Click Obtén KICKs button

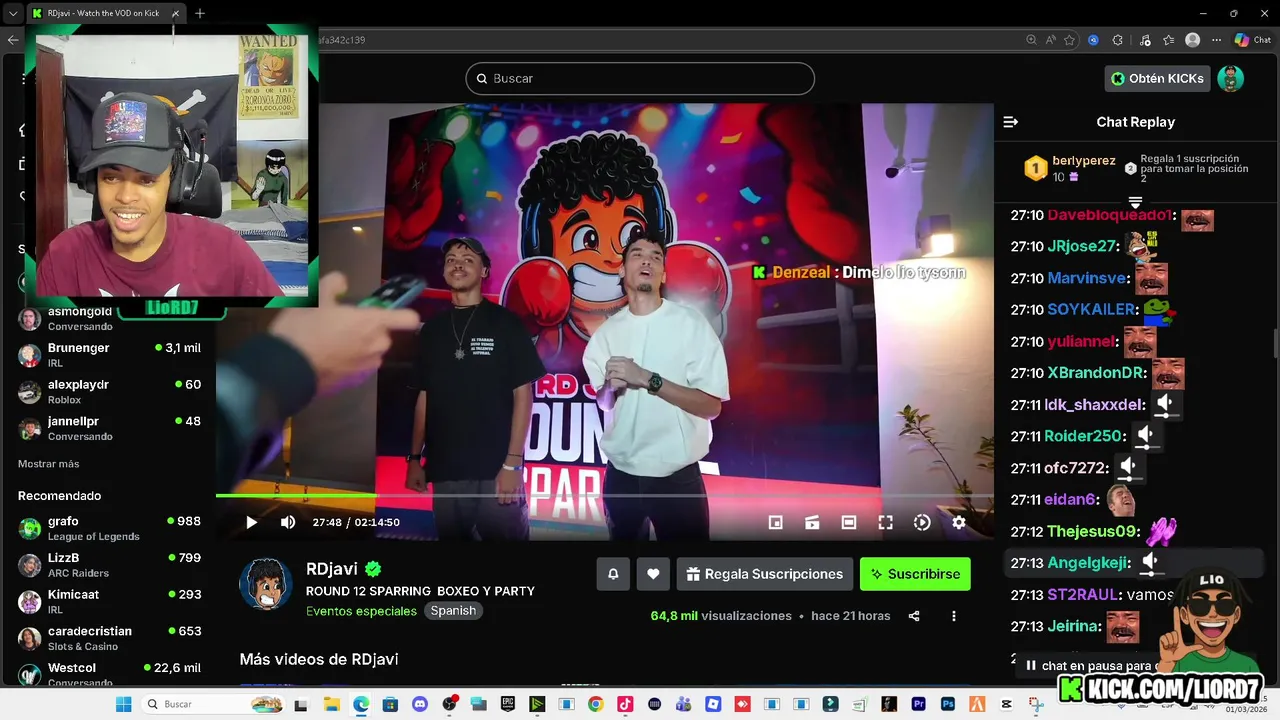1157,78
